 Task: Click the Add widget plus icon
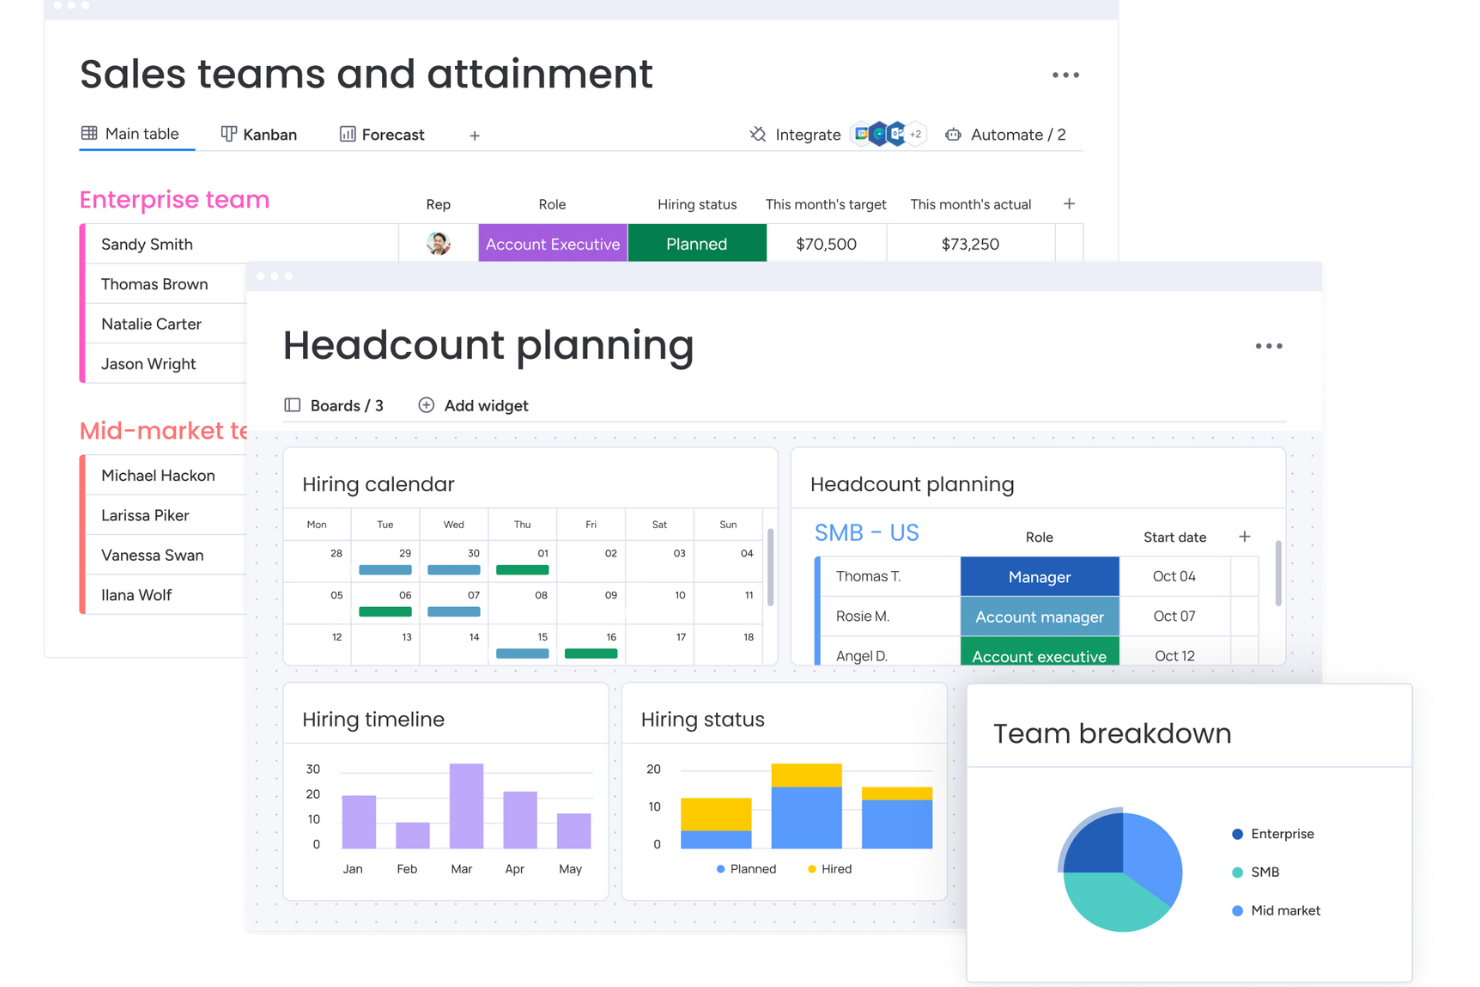426,405
